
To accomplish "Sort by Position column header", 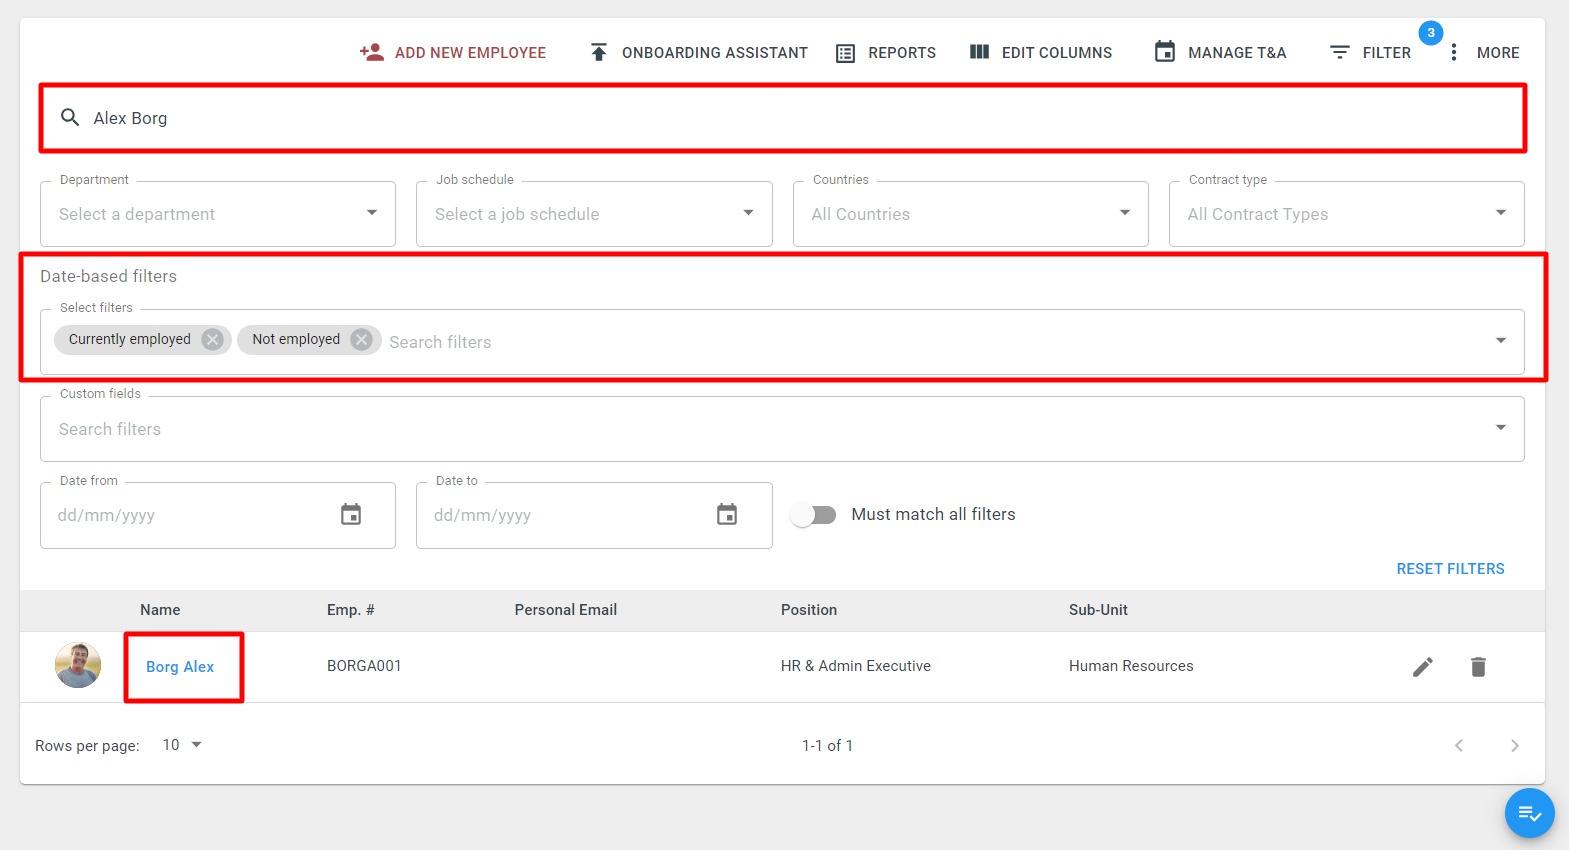I will click(x=809, y=610).
